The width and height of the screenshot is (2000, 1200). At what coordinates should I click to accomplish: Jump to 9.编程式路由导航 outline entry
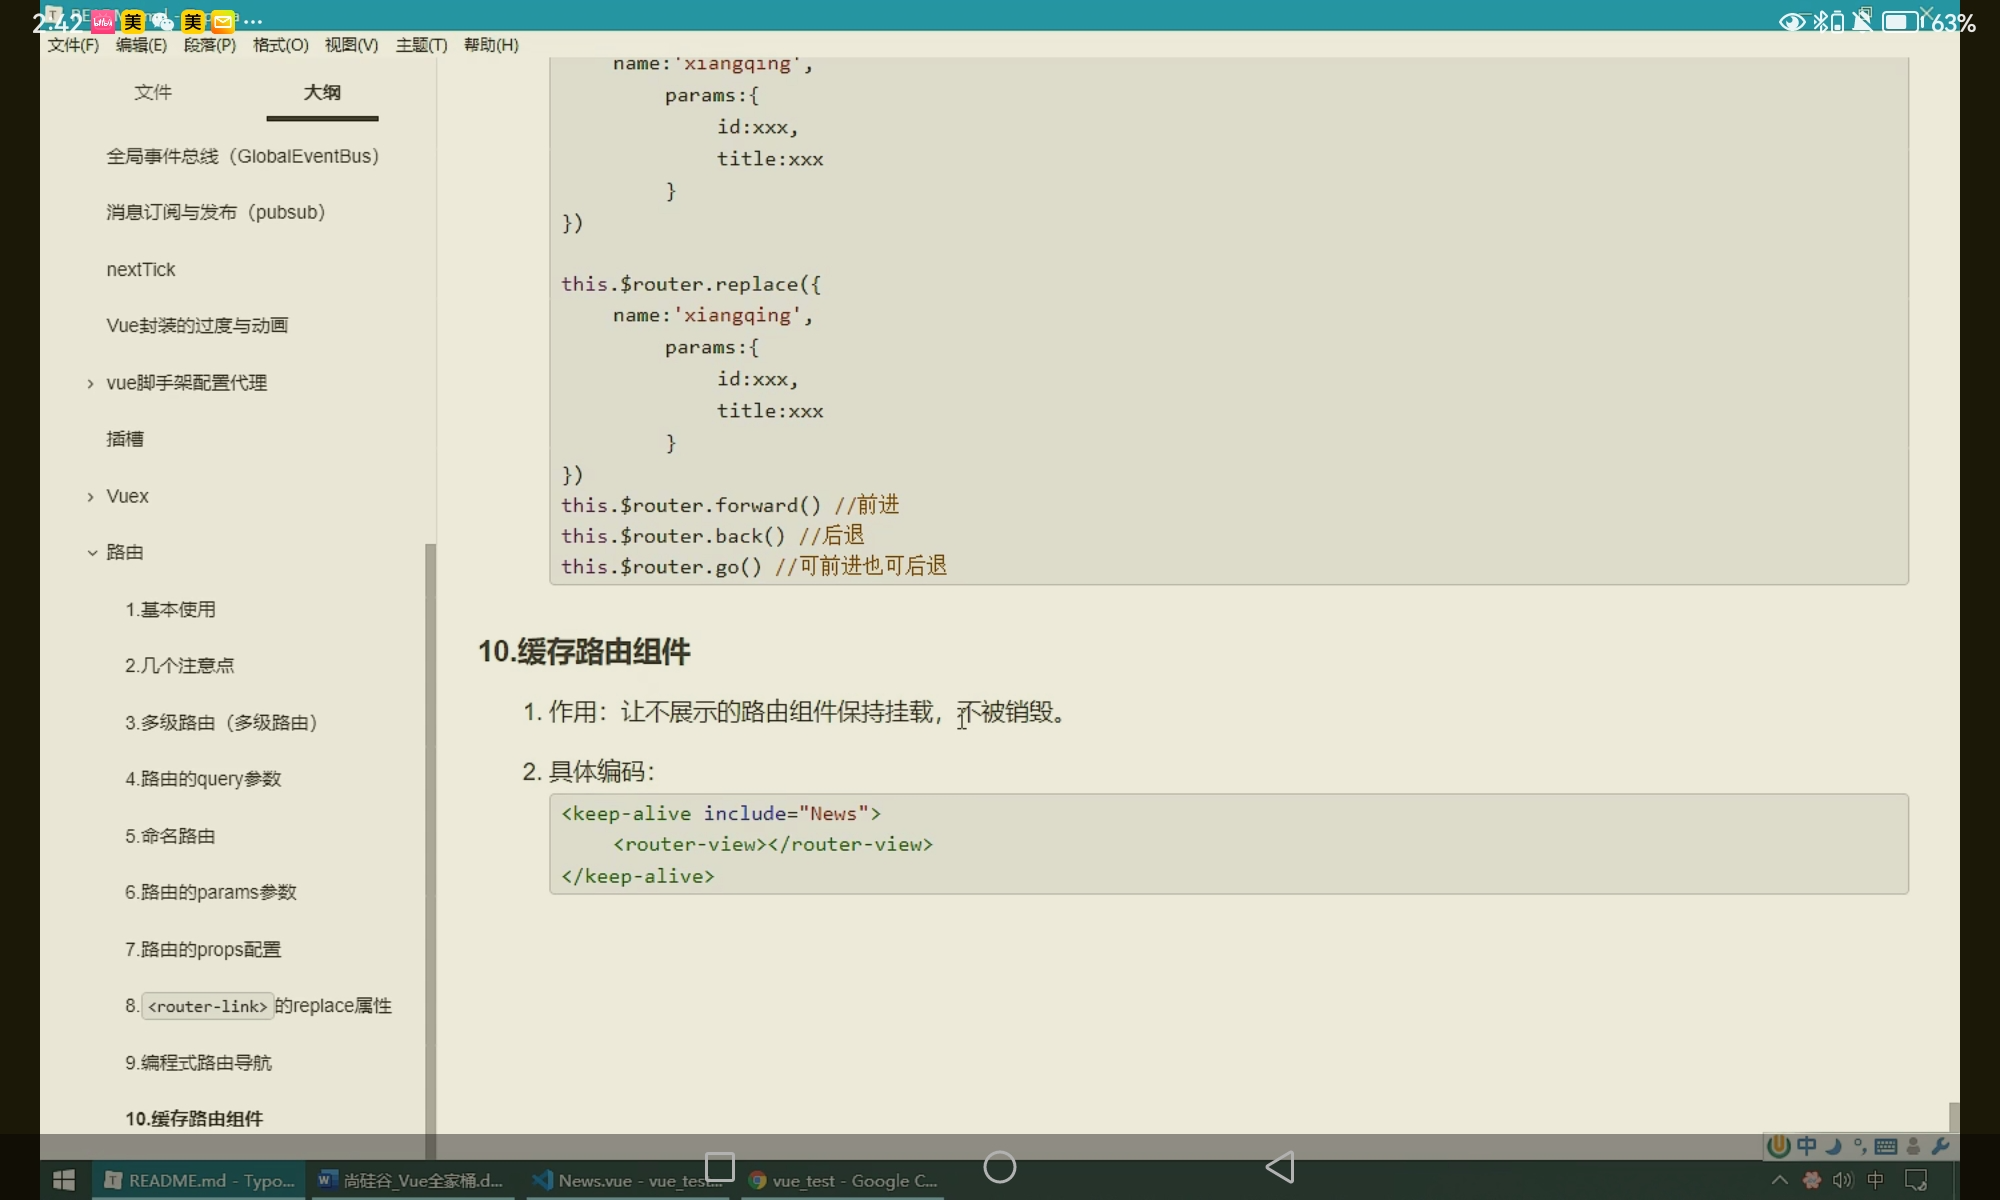[198, 1062]
